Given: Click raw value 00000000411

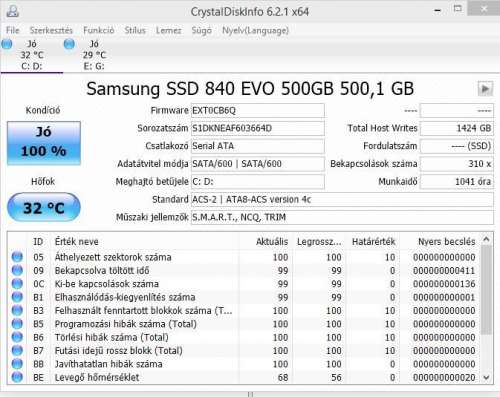Looking at the screenshot, I should pos(444,270).
